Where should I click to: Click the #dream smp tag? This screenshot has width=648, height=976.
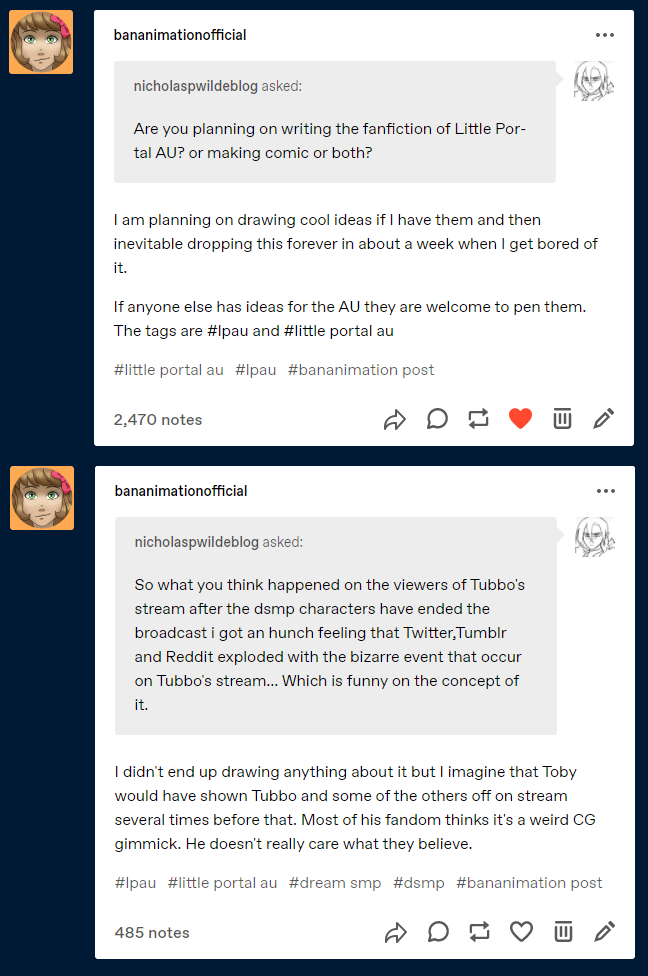point(335,883)
